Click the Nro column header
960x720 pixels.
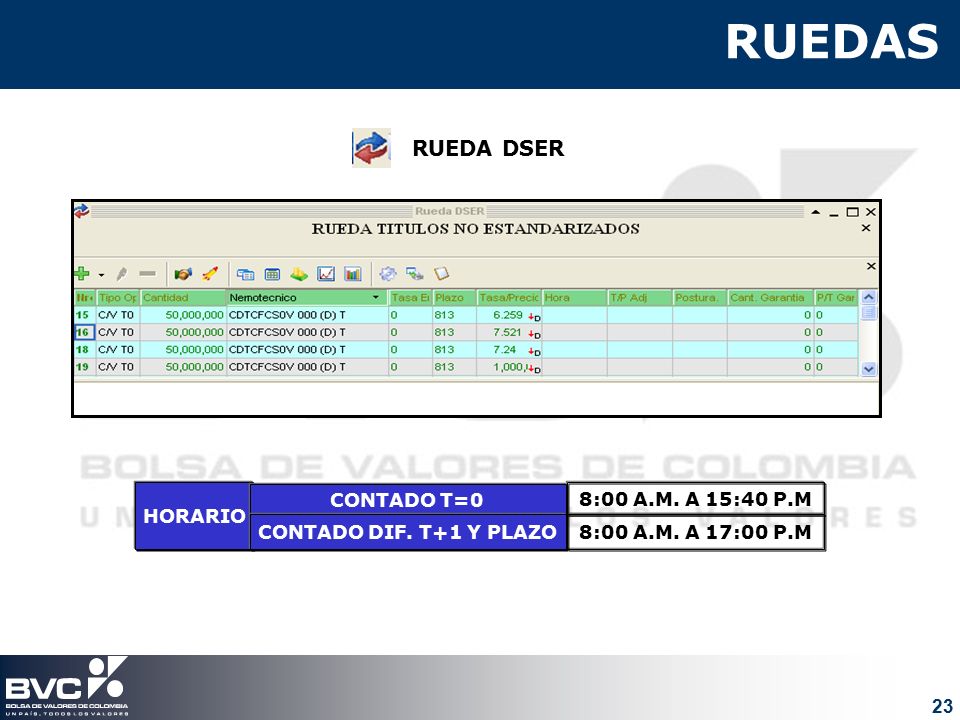[x=84, y=298]
